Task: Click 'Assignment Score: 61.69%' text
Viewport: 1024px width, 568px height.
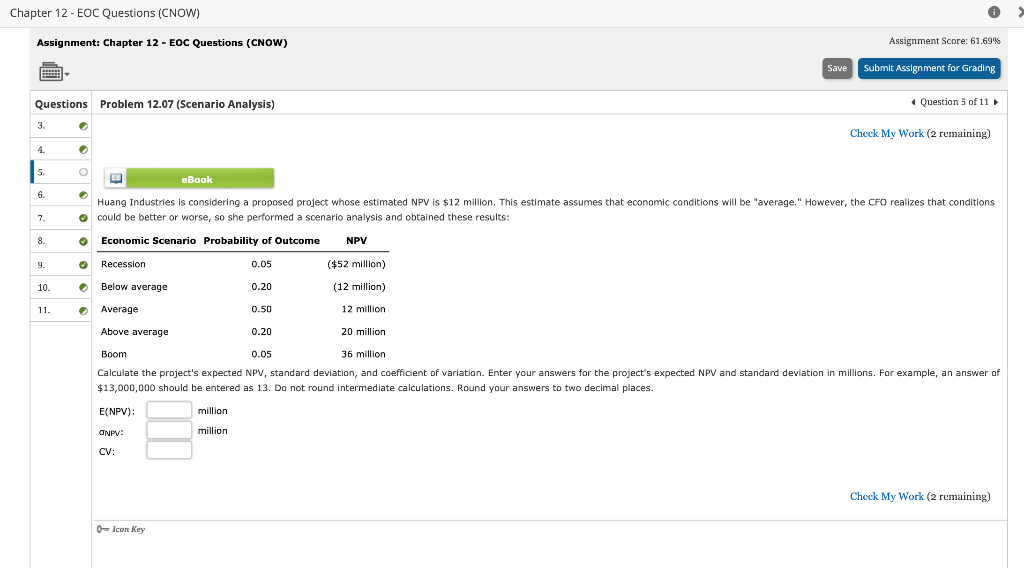Action: 944,40
